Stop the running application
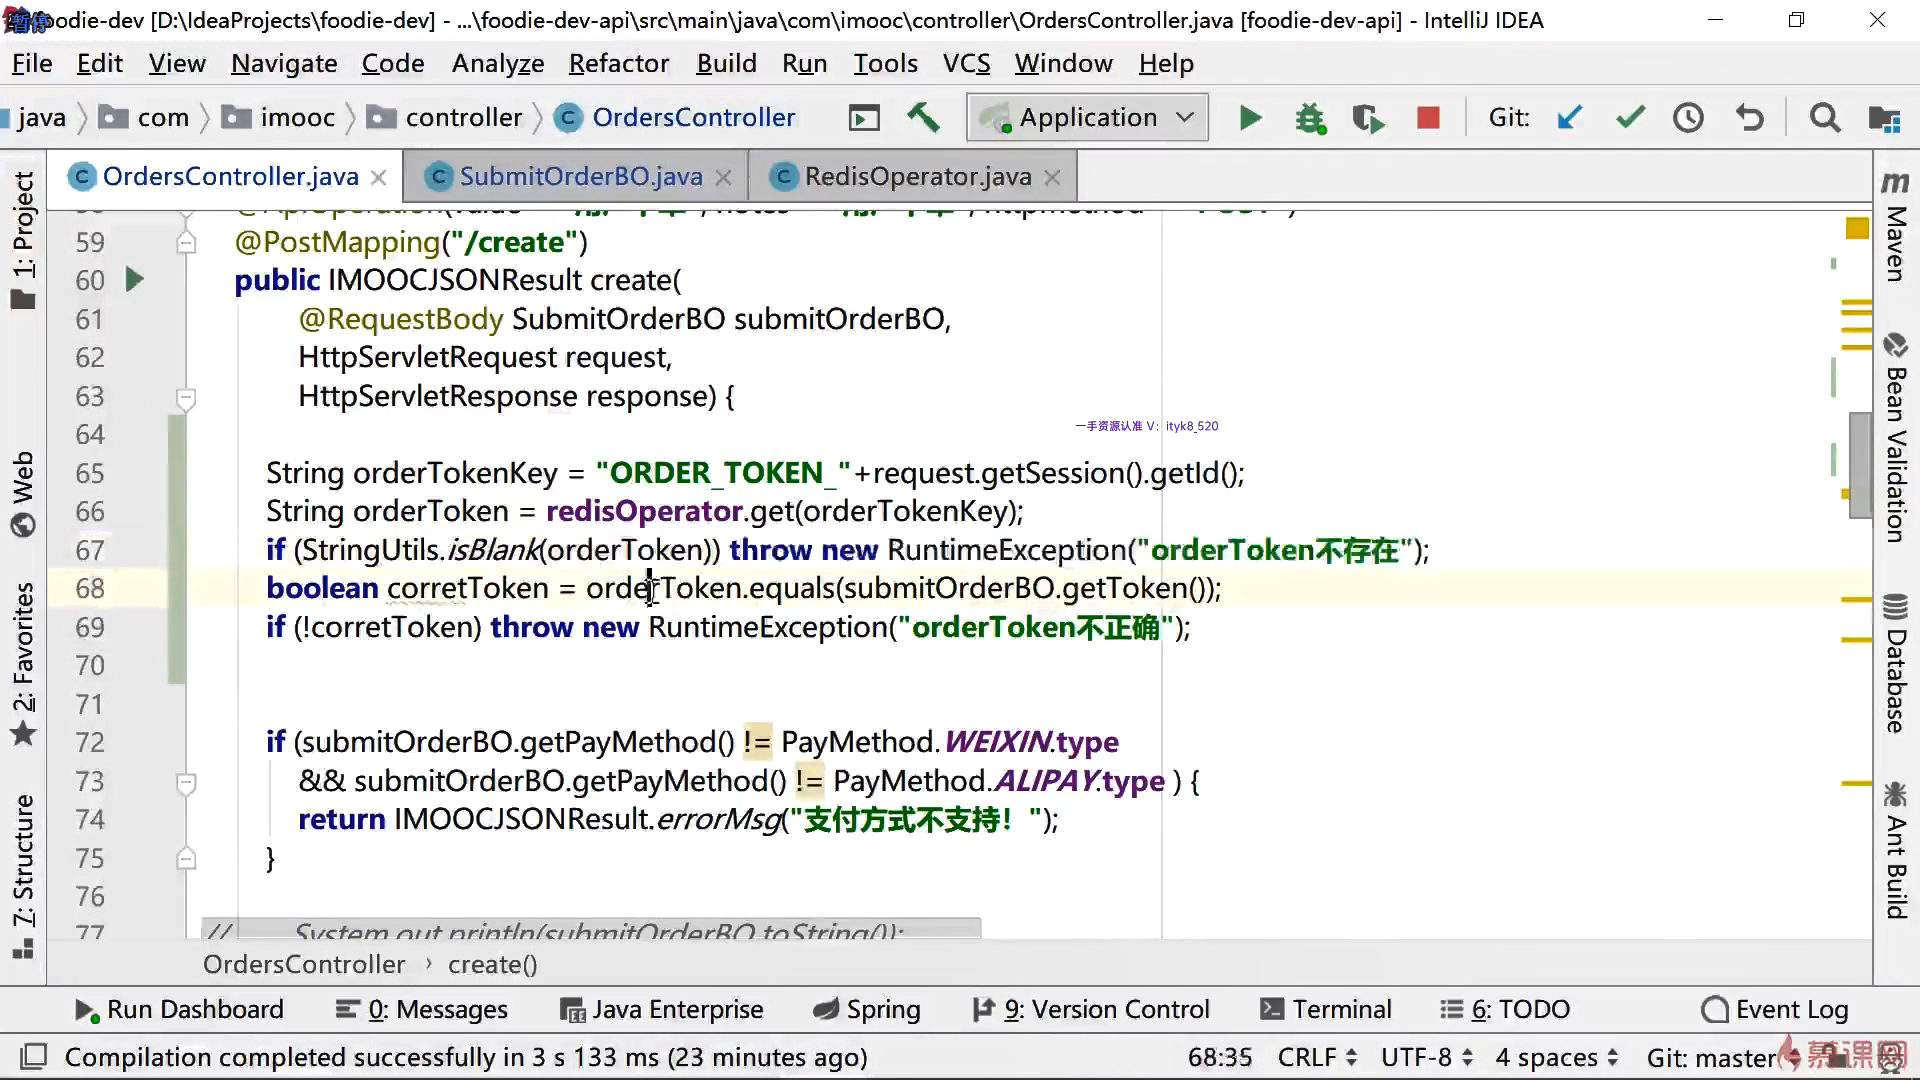The image size is (1920, 1080). (x=1428, y=118)
